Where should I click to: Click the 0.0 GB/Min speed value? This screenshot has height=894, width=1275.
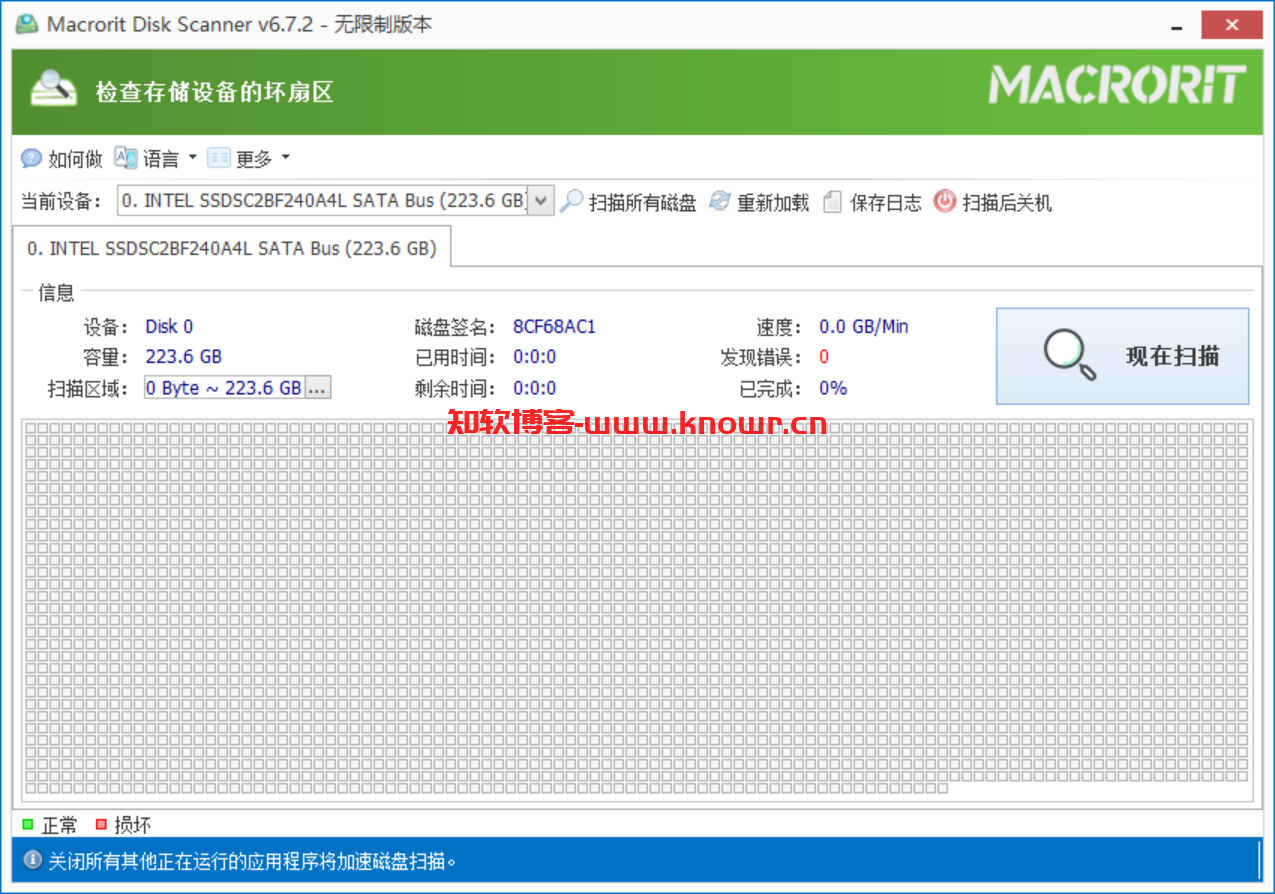click(x=864, y=326)
